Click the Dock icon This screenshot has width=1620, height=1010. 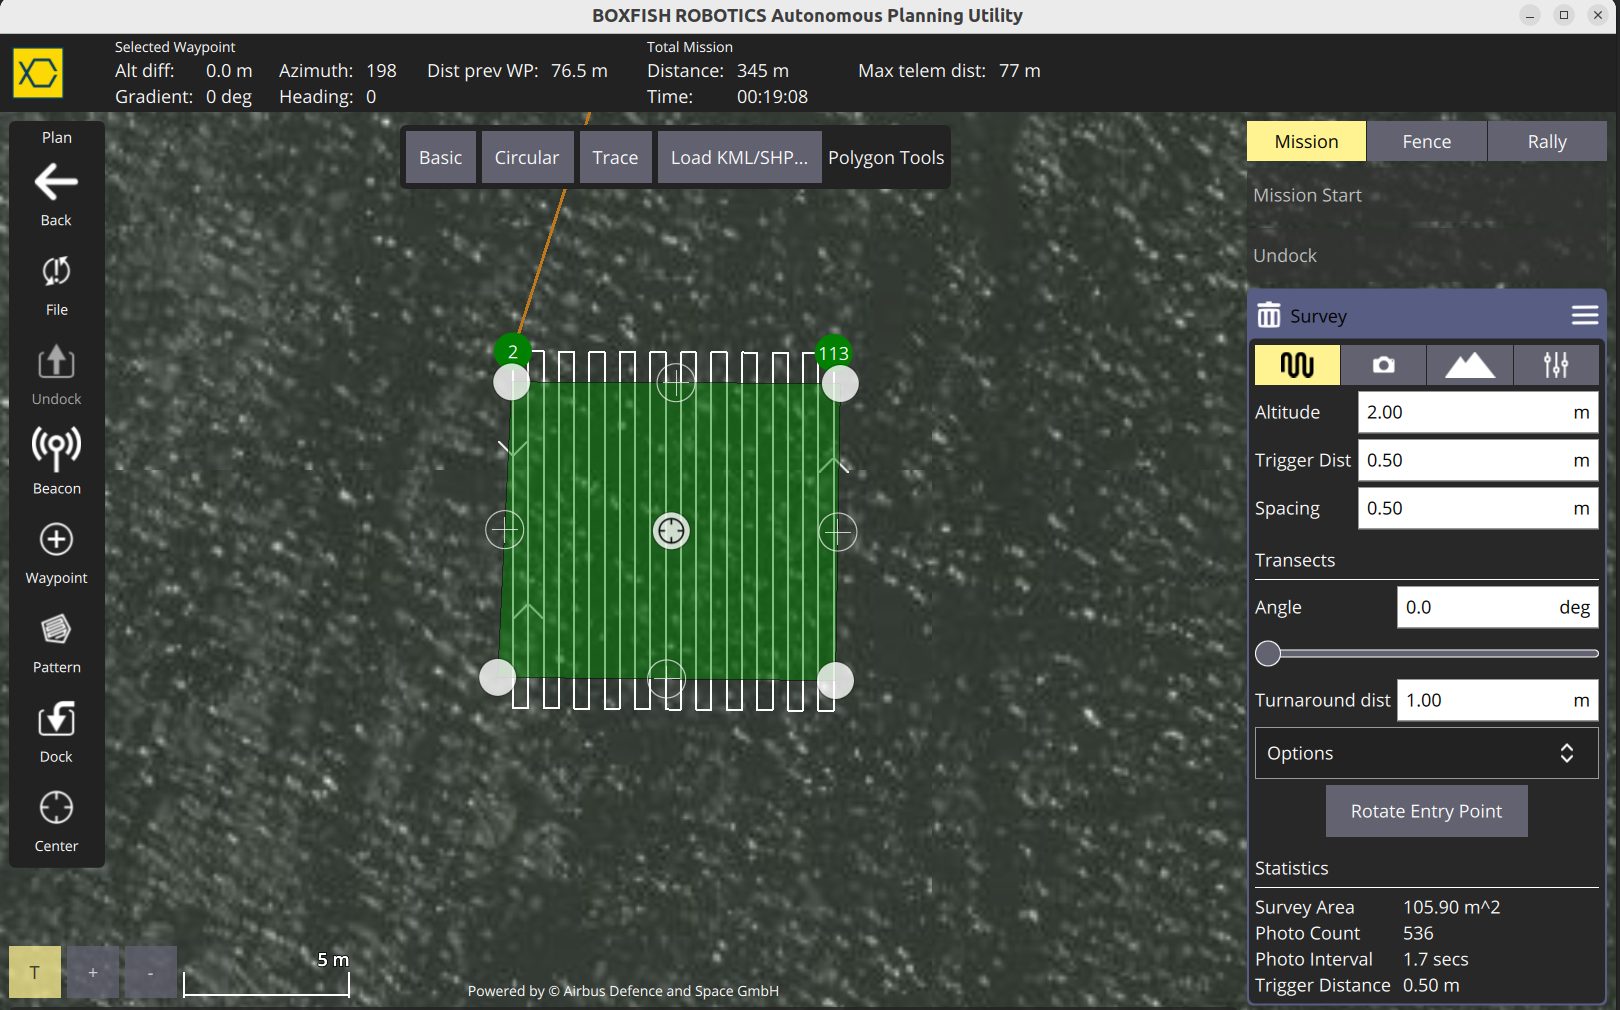(56, 720)
